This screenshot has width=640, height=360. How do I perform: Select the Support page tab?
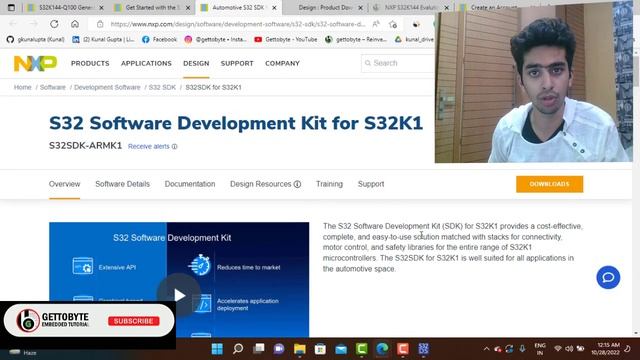(x=371, y=184)
